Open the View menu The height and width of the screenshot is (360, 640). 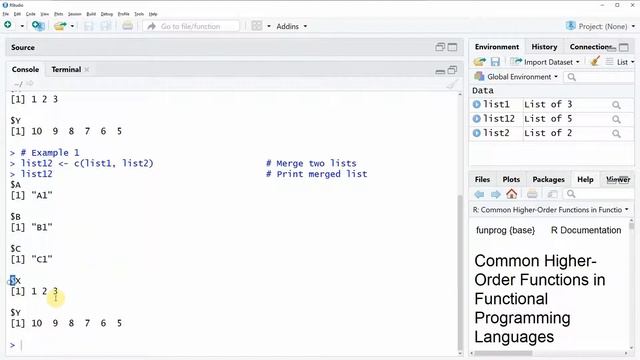pyautogui.click(x=44, y=14)
